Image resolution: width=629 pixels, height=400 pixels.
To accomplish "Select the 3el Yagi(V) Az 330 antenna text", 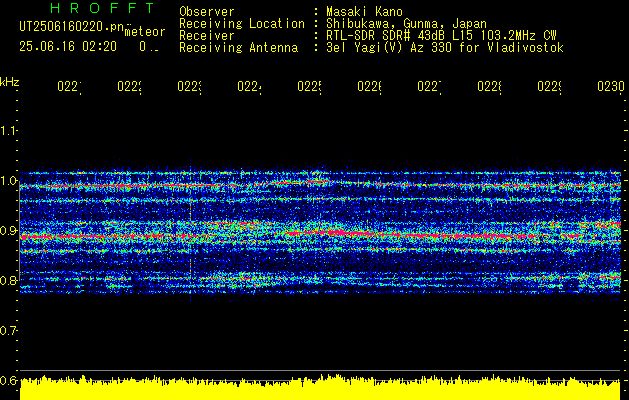I will [x=445, y=48].
